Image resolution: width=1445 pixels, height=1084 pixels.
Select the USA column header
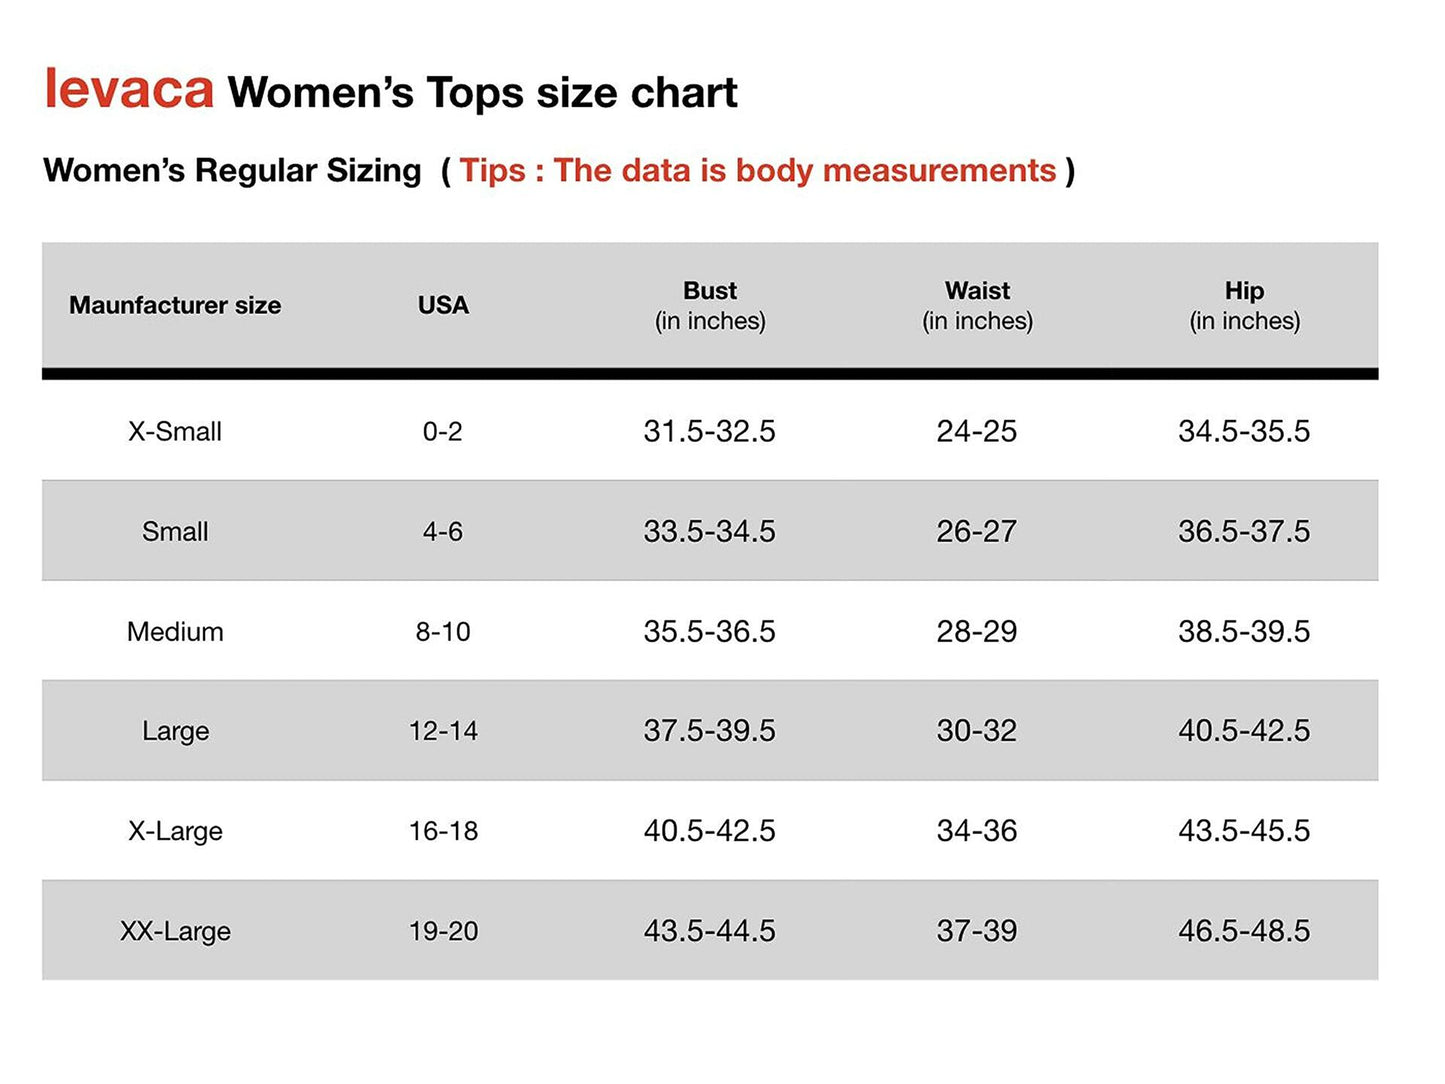click(x=443, y=305)
